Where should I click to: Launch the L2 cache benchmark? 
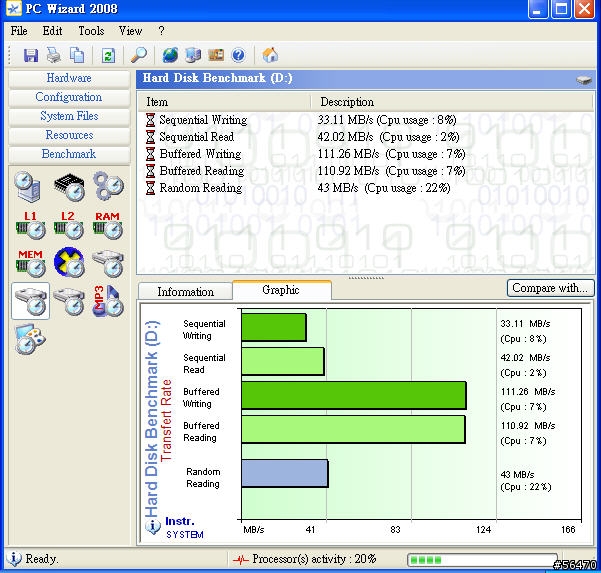click(69, 225)
